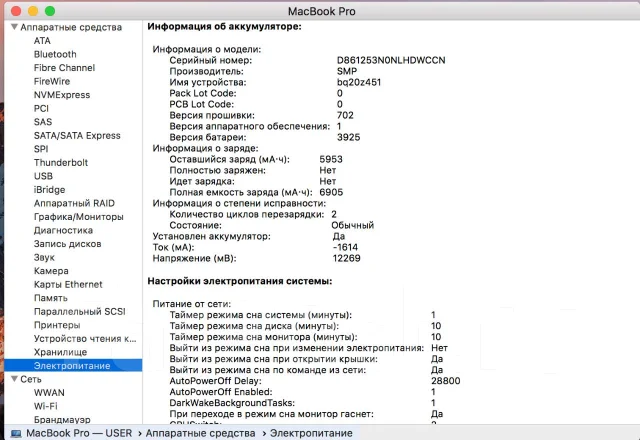Open the Камера sidebar entry
The height and width of the screenshot is (440, 640).
[x=51, y=271]
